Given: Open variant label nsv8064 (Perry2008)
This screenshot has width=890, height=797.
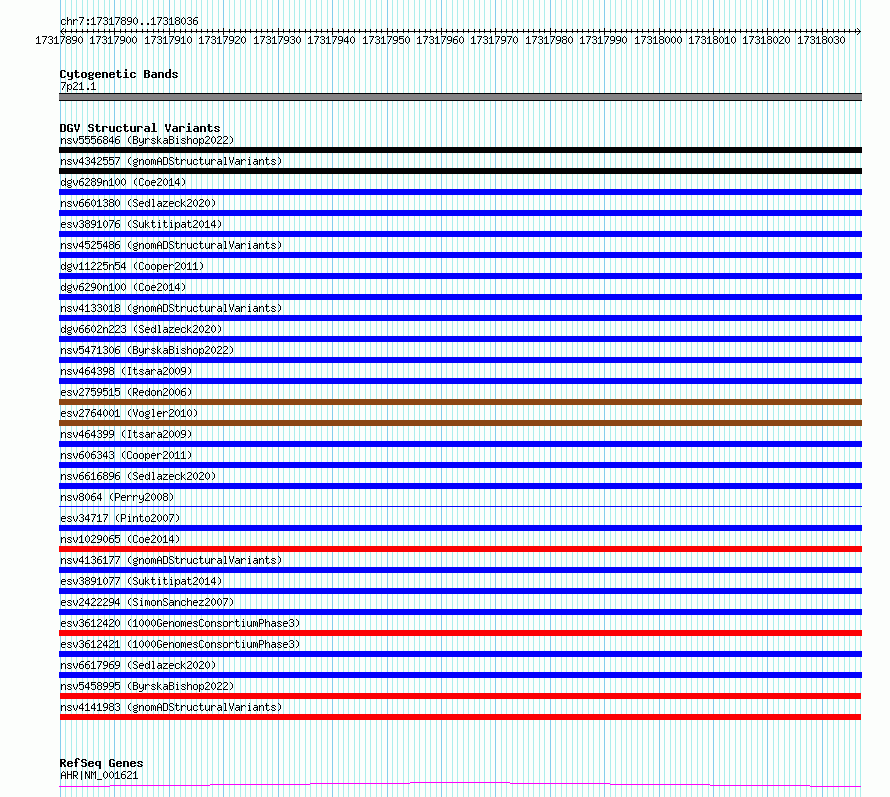Looking at the screenshot, I should point(117,497).
